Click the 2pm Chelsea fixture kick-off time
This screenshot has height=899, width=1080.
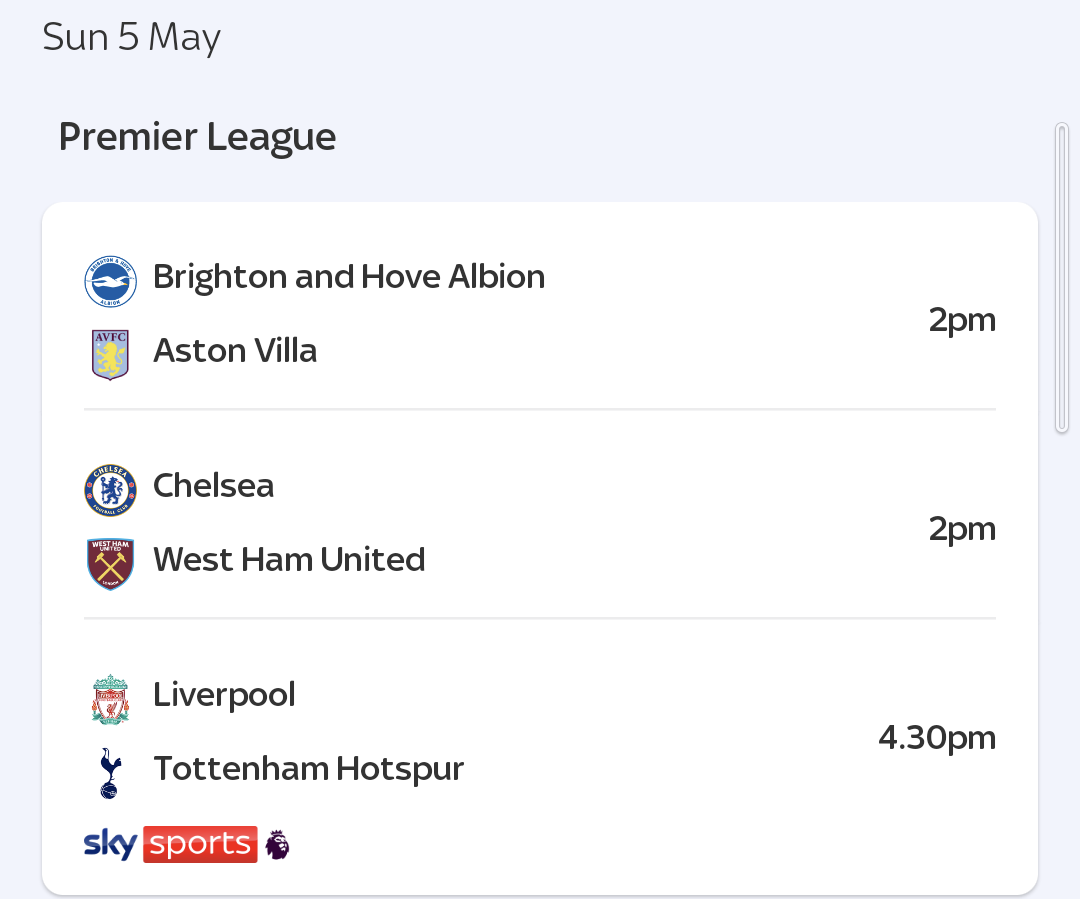[962, 530]
